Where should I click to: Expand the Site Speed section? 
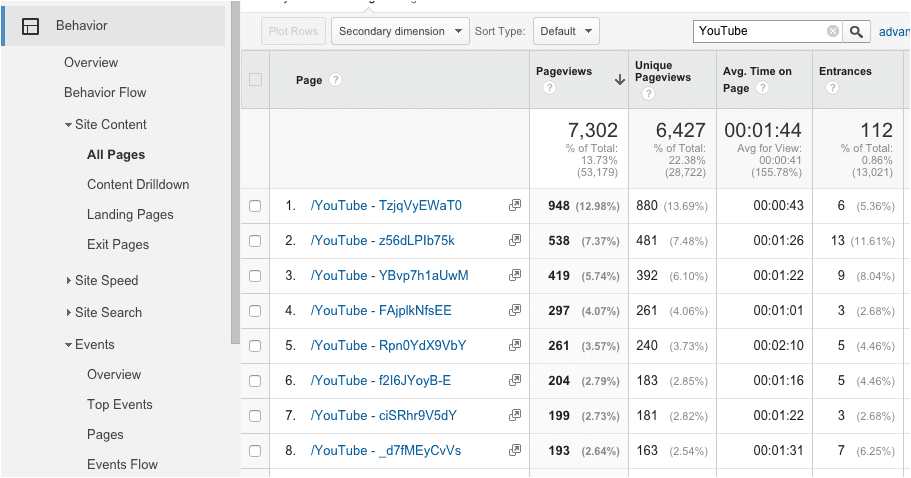(x=69, y=281)
